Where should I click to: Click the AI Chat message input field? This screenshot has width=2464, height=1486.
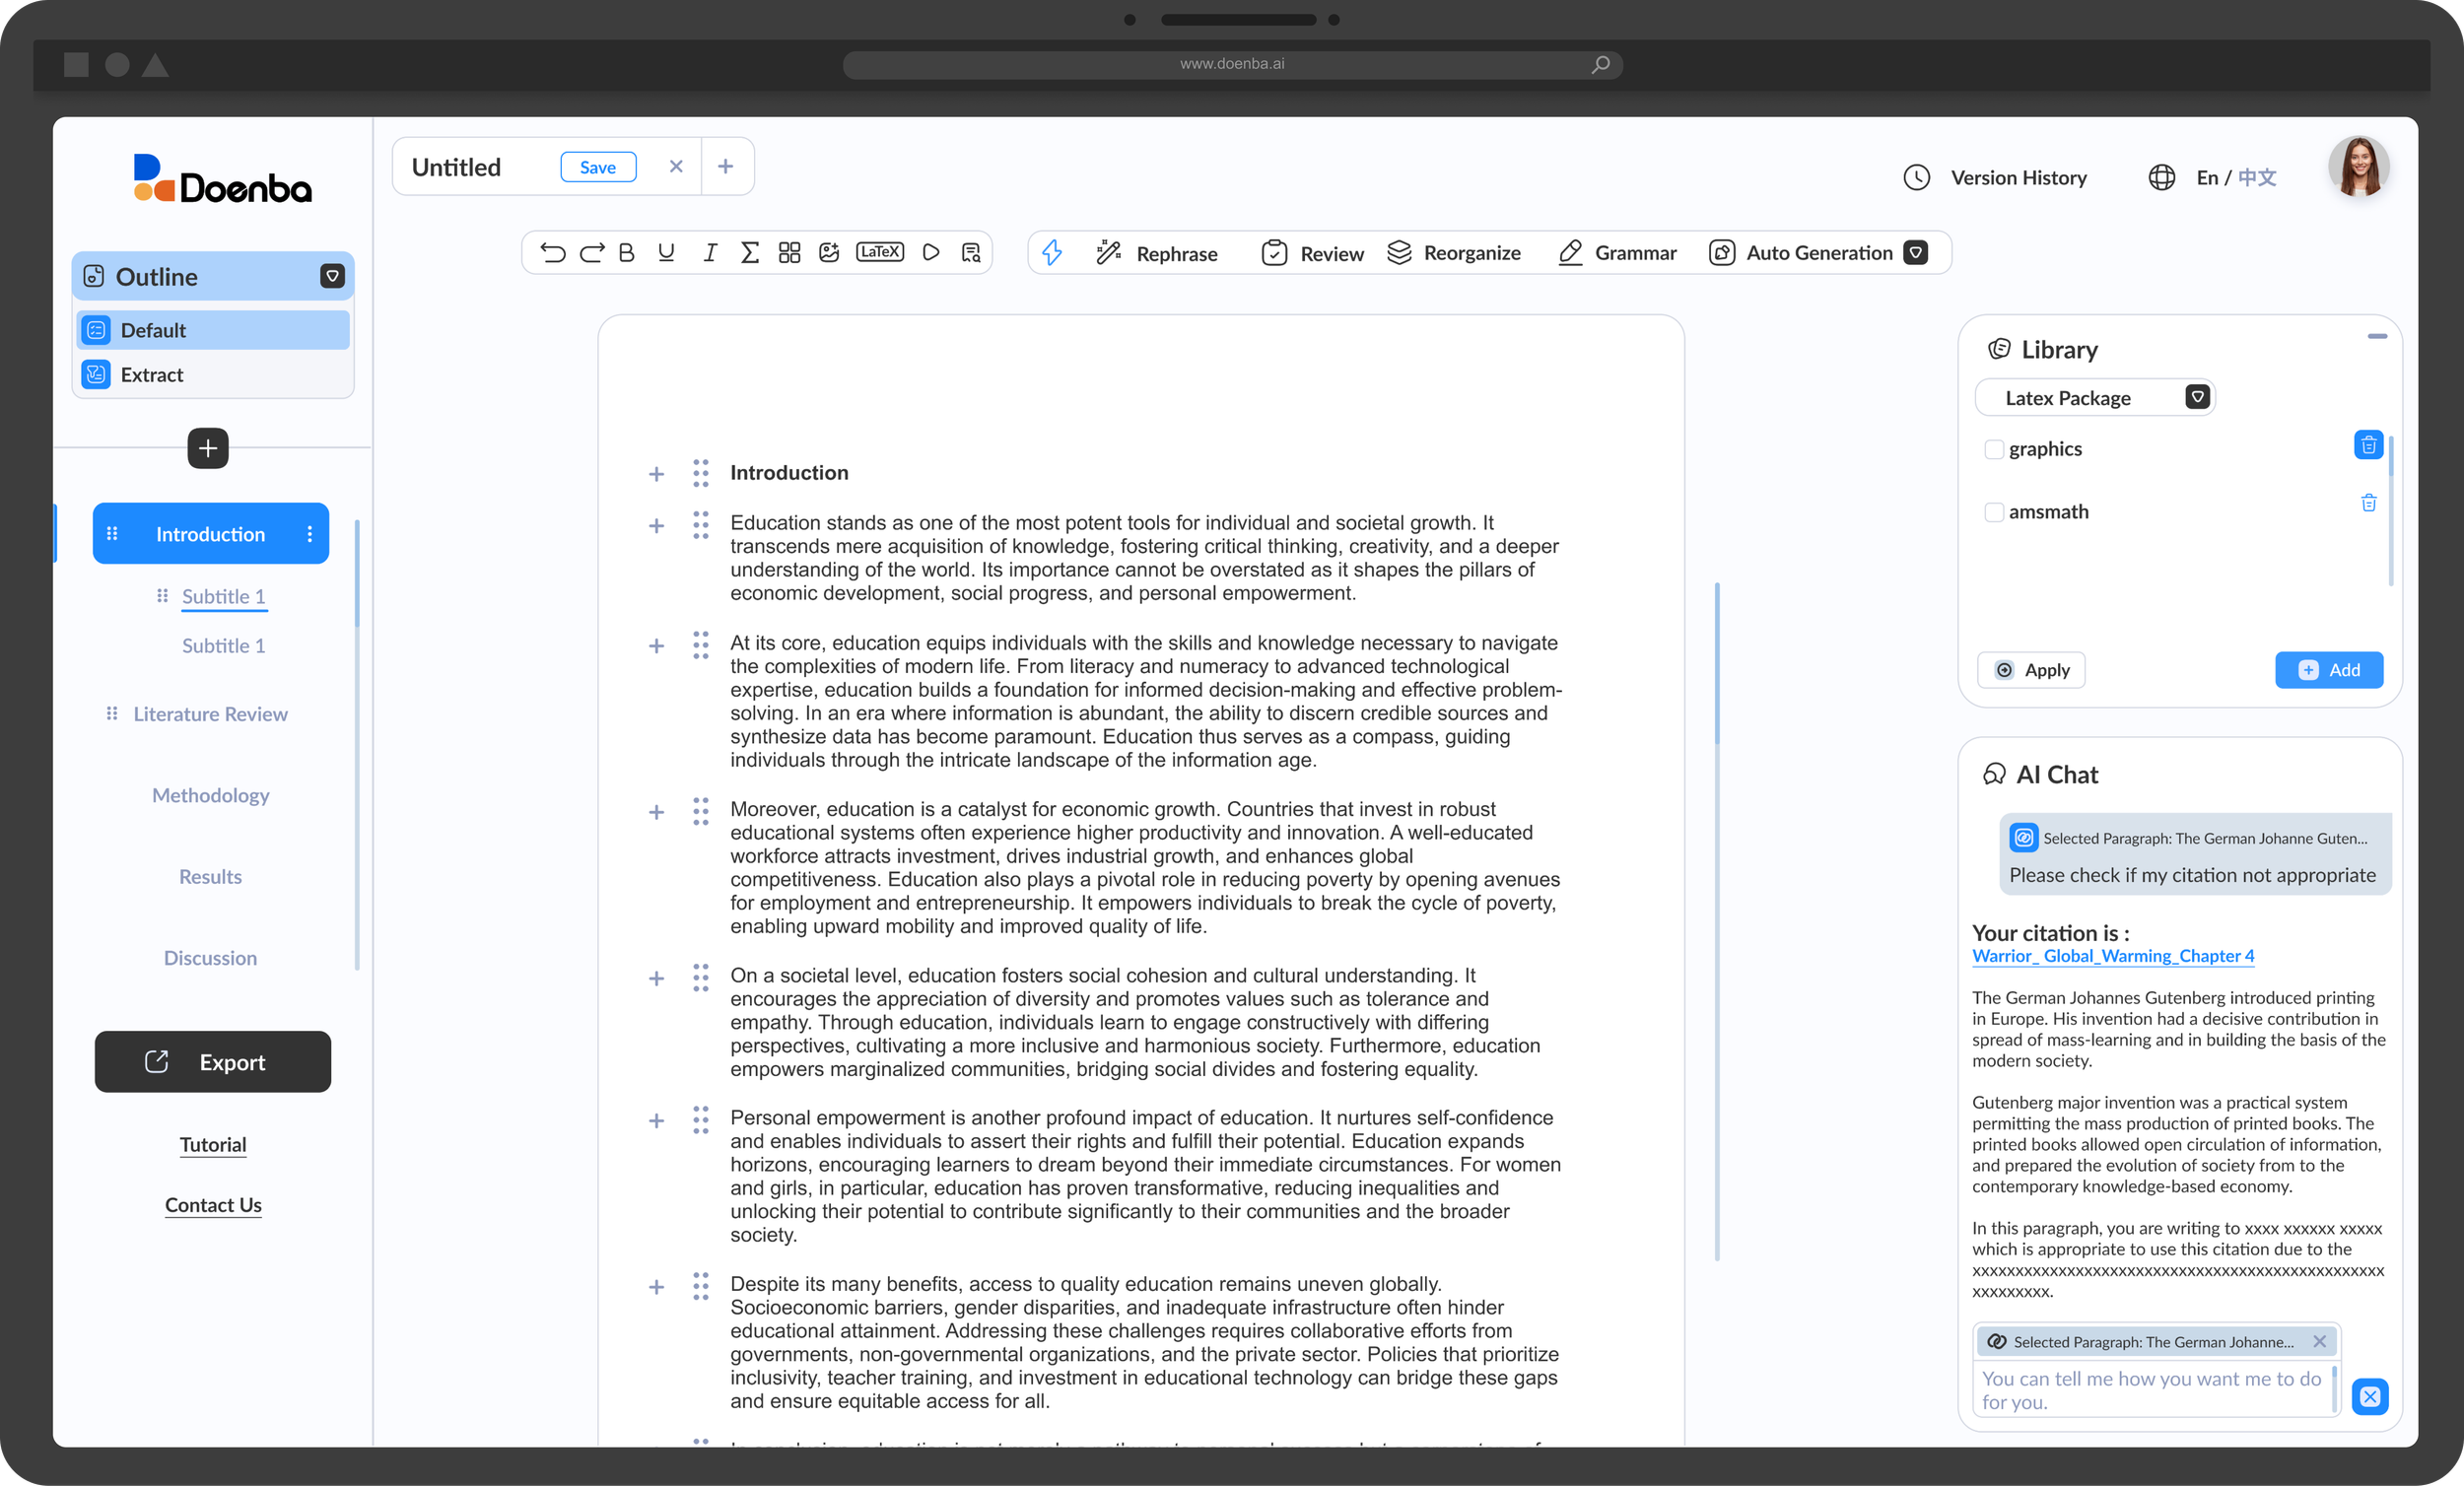[x=2151, y=1390]
